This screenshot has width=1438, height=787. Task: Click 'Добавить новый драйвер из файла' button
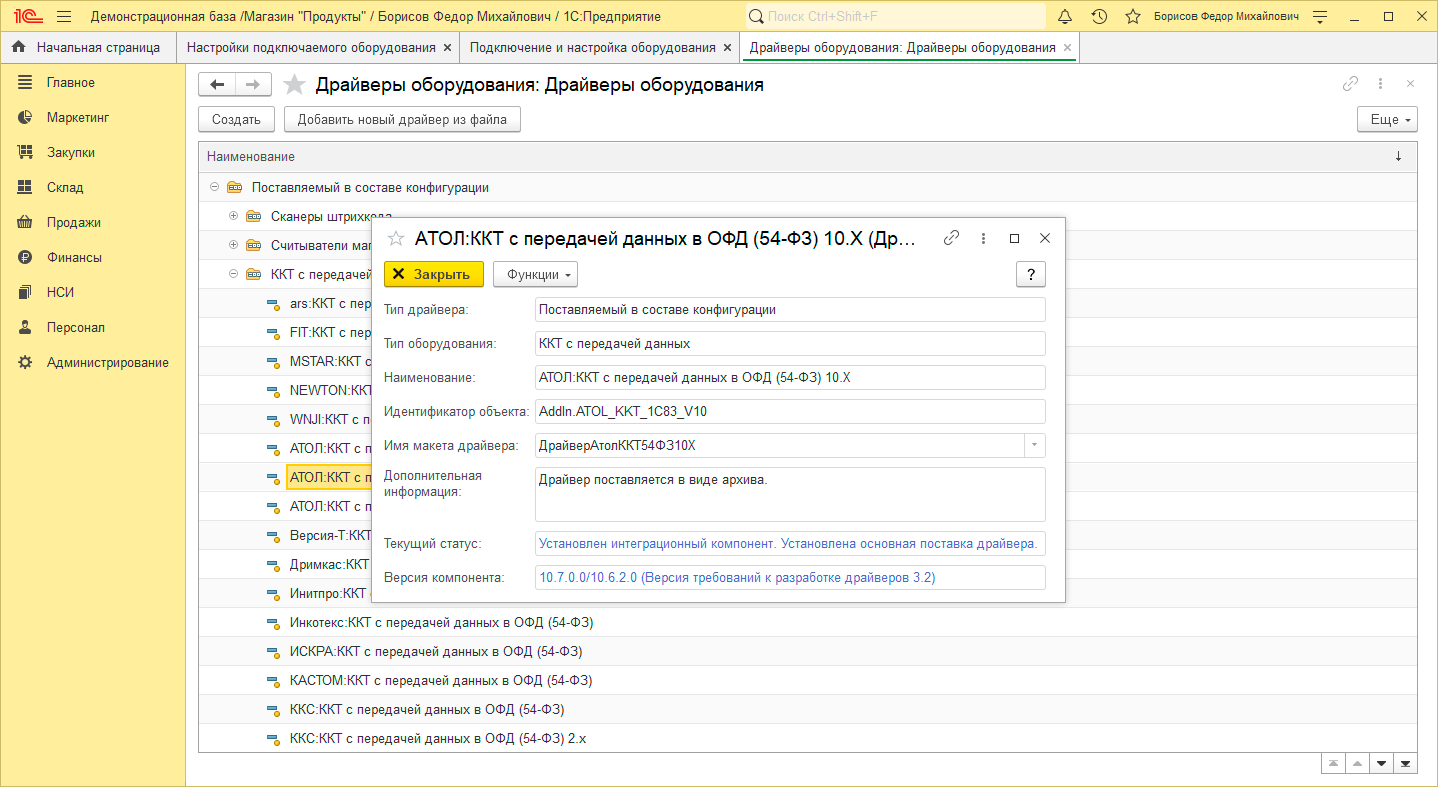click(402, 120)
